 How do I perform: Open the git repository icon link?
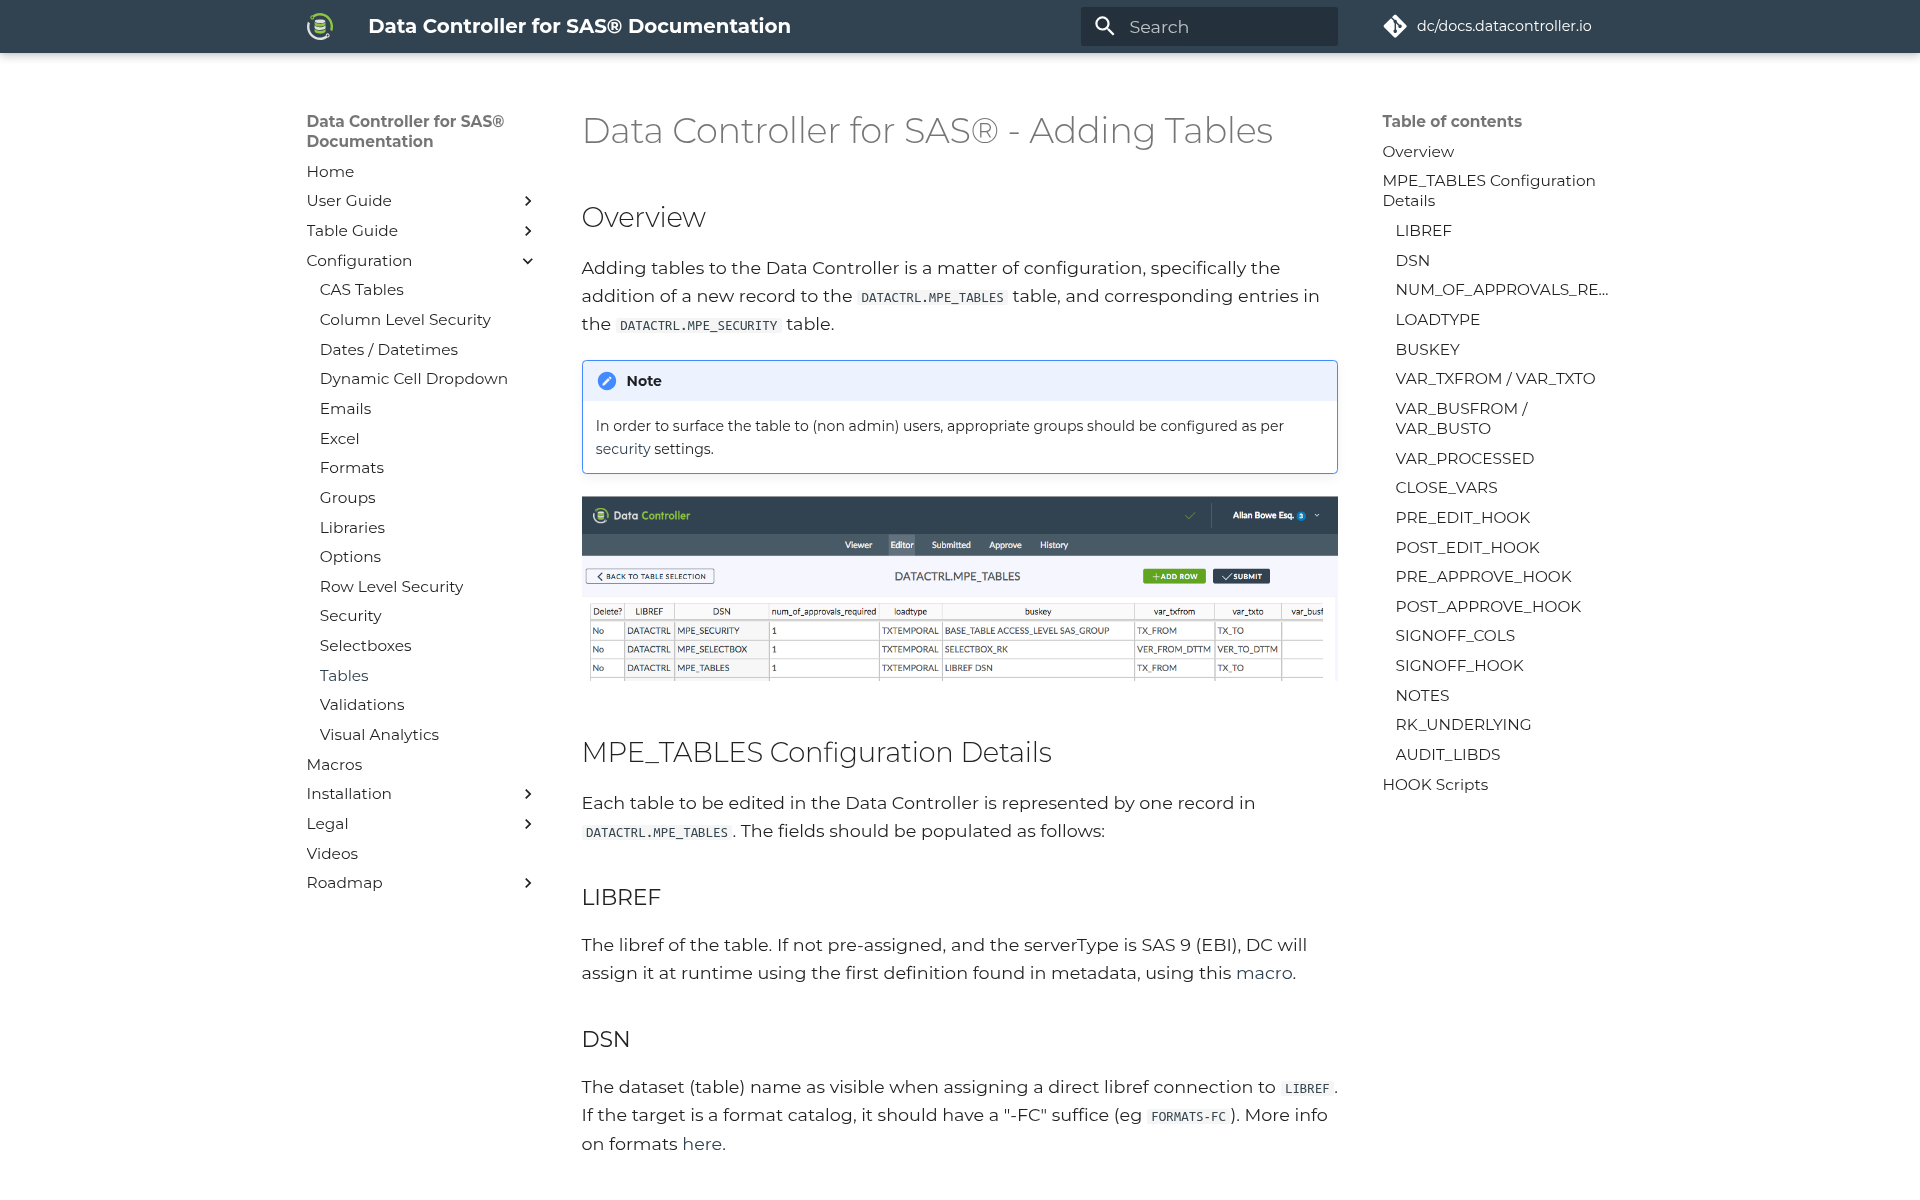[1395, 26]
